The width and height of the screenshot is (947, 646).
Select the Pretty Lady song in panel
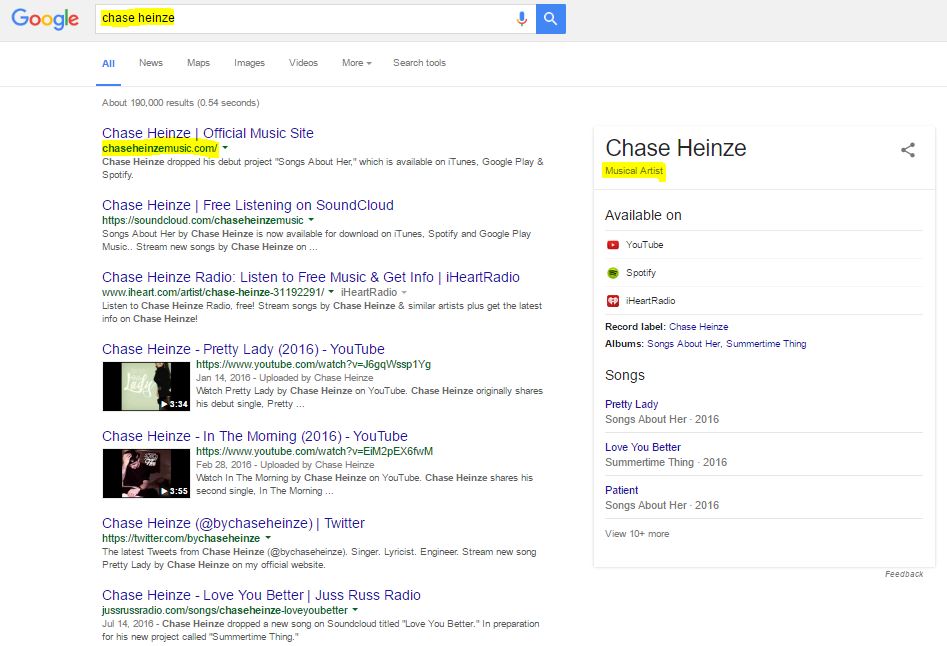click(632, 404)
